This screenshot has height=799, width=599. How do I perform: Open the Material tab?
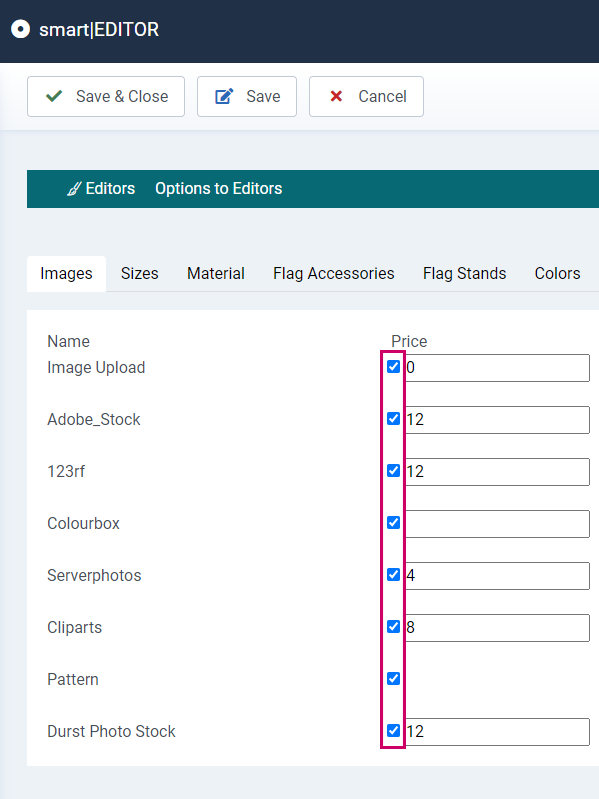pyautogui.click(x=215, y=274)
